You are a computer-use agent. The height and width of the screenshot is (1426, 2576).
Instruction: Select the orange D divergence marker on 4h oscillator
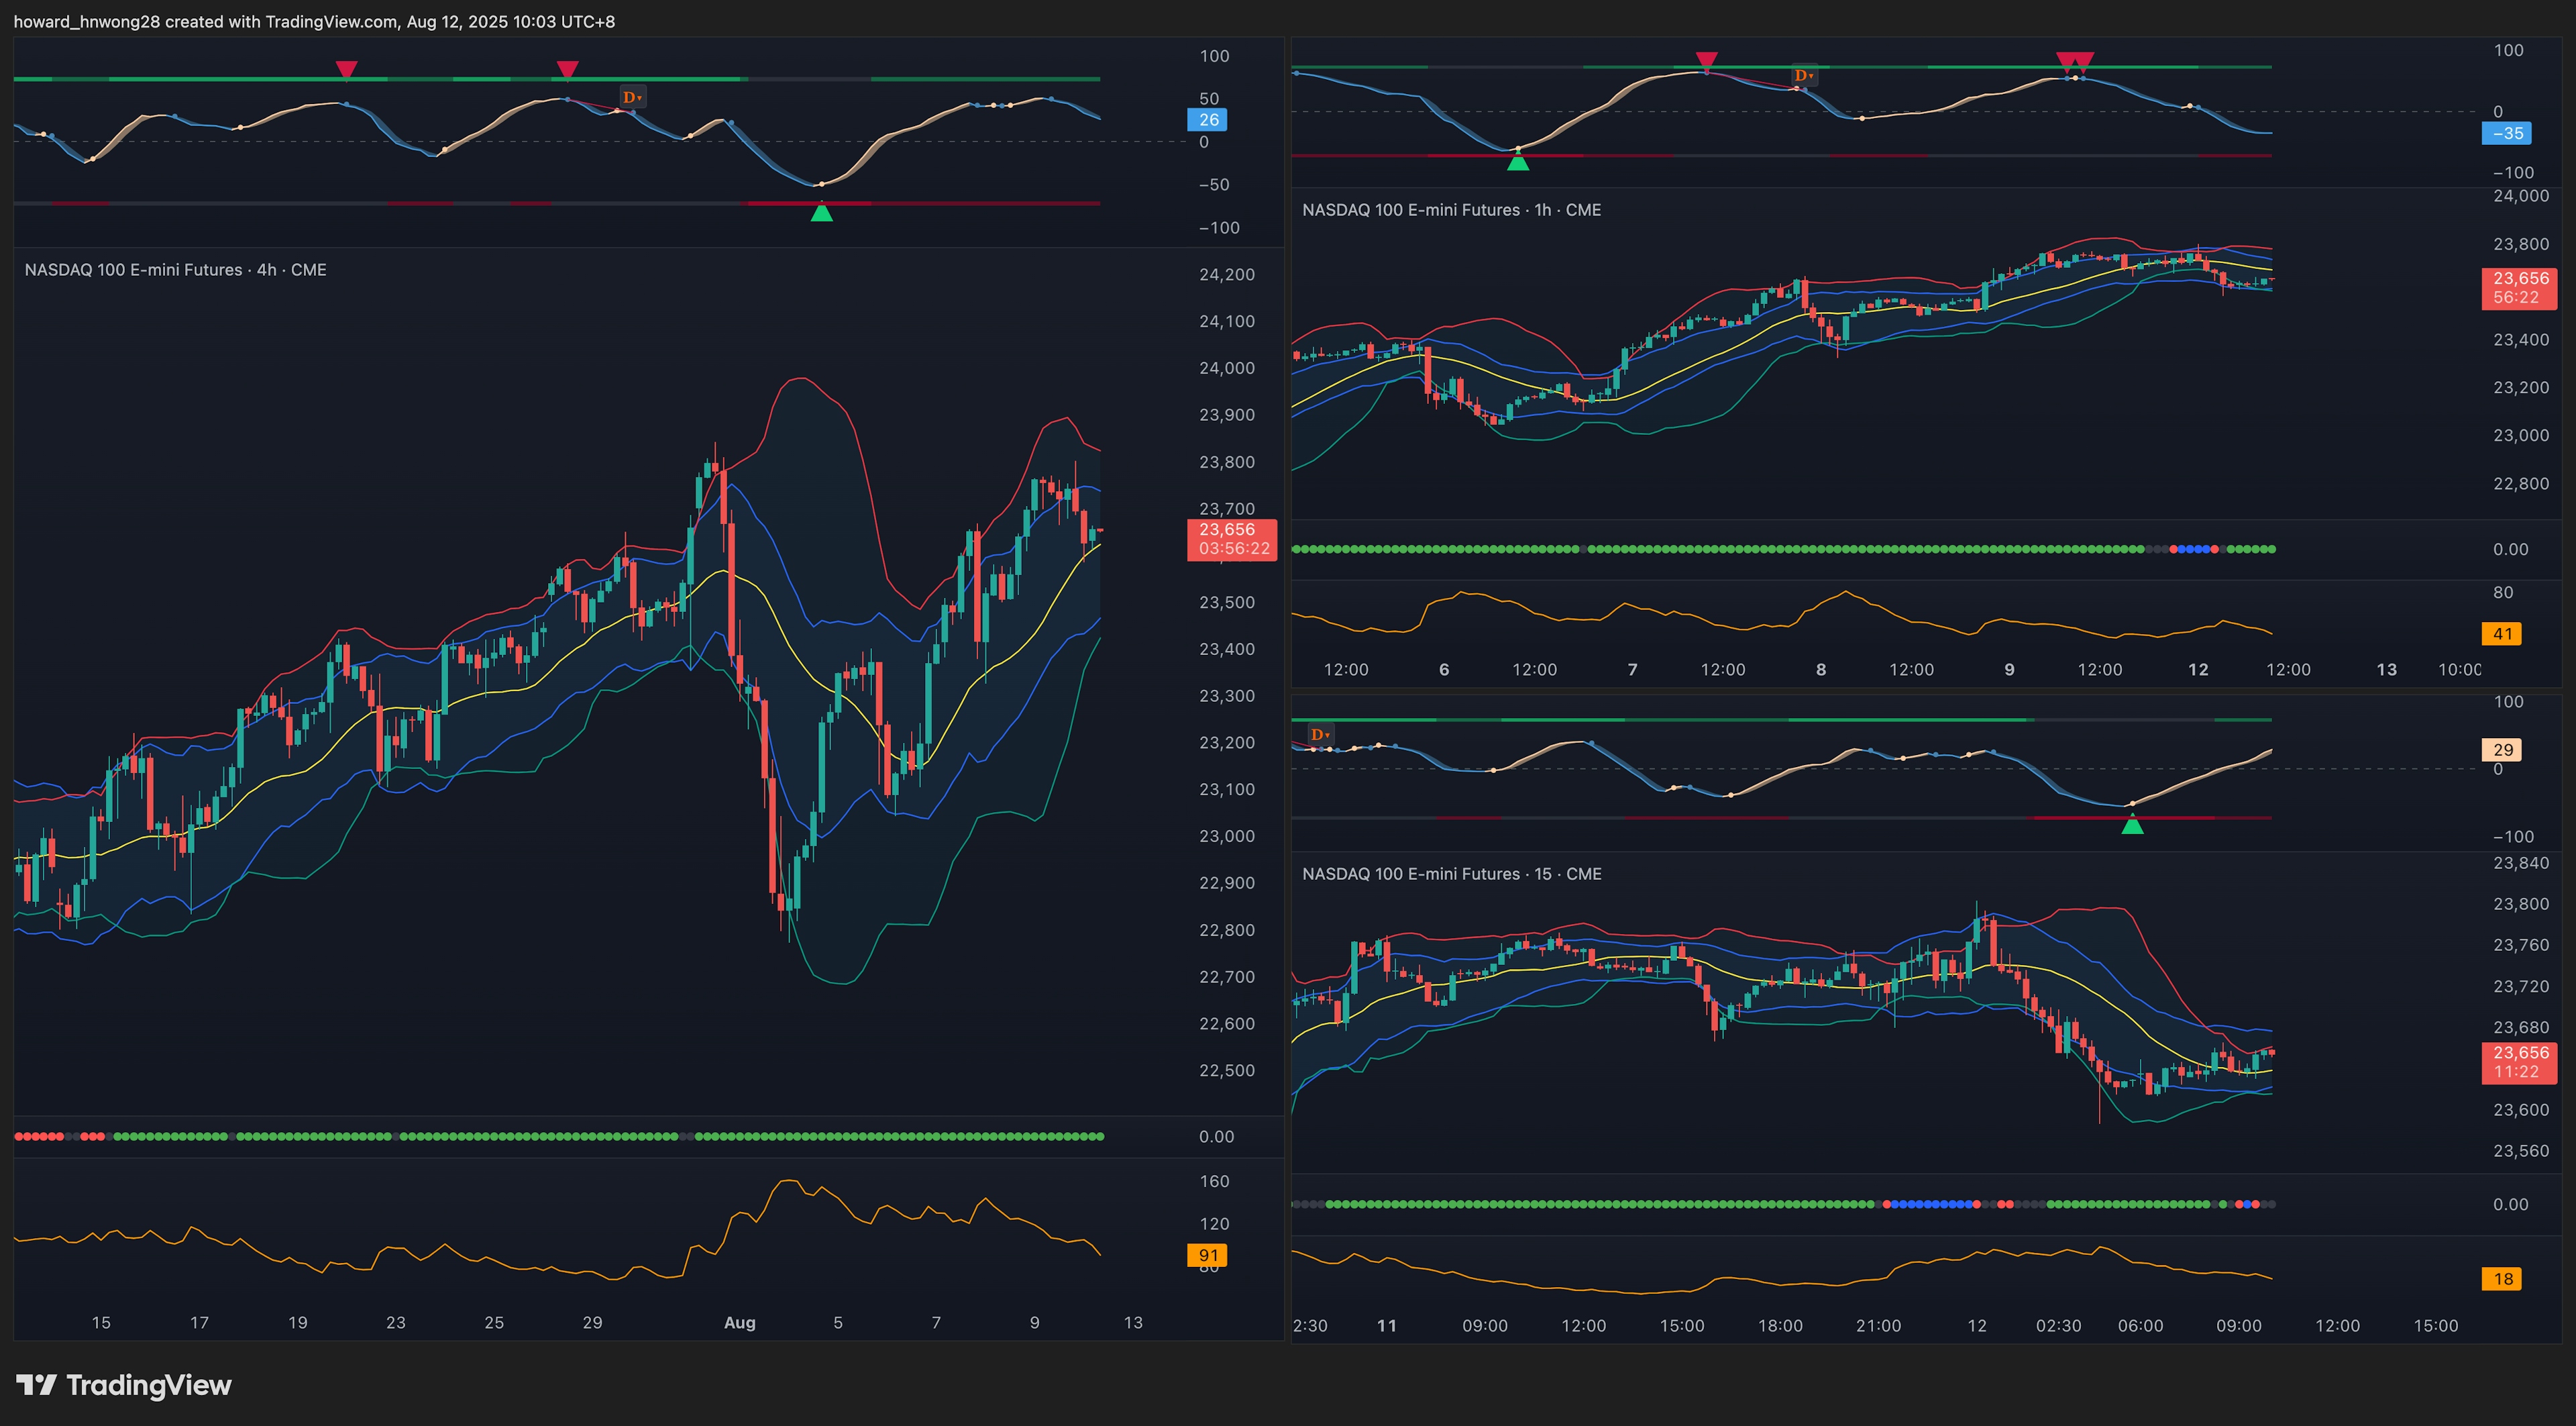[x=632, y=97]
